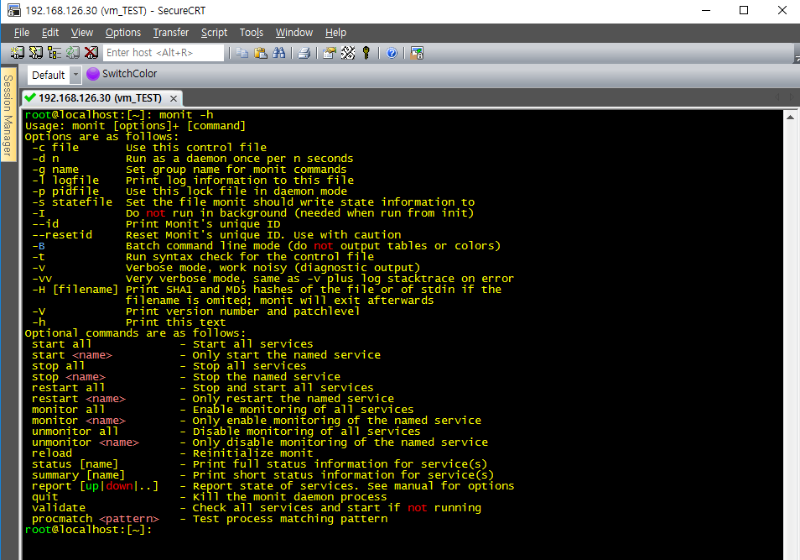800x560 pixels.
Task: Close the vm_TEST session tab
Action: click(173, 98)
